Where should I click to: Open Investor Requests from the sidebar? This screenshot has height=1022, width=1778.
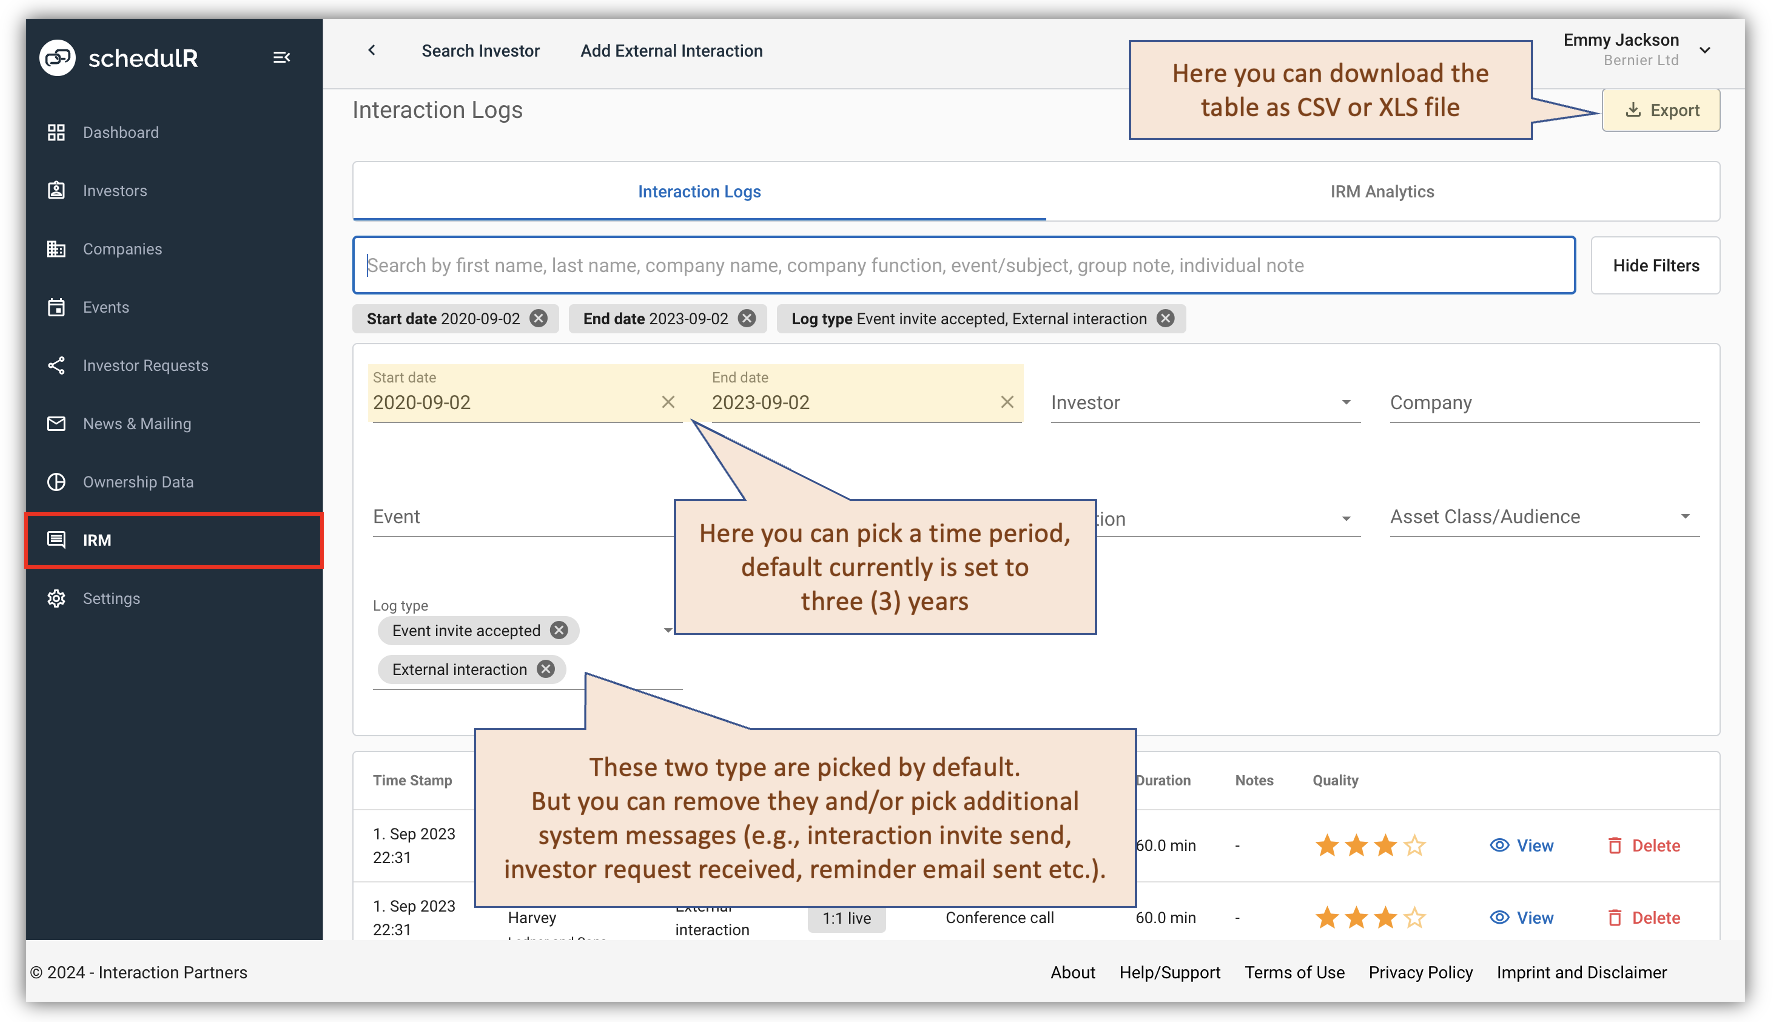pos(146,365)
